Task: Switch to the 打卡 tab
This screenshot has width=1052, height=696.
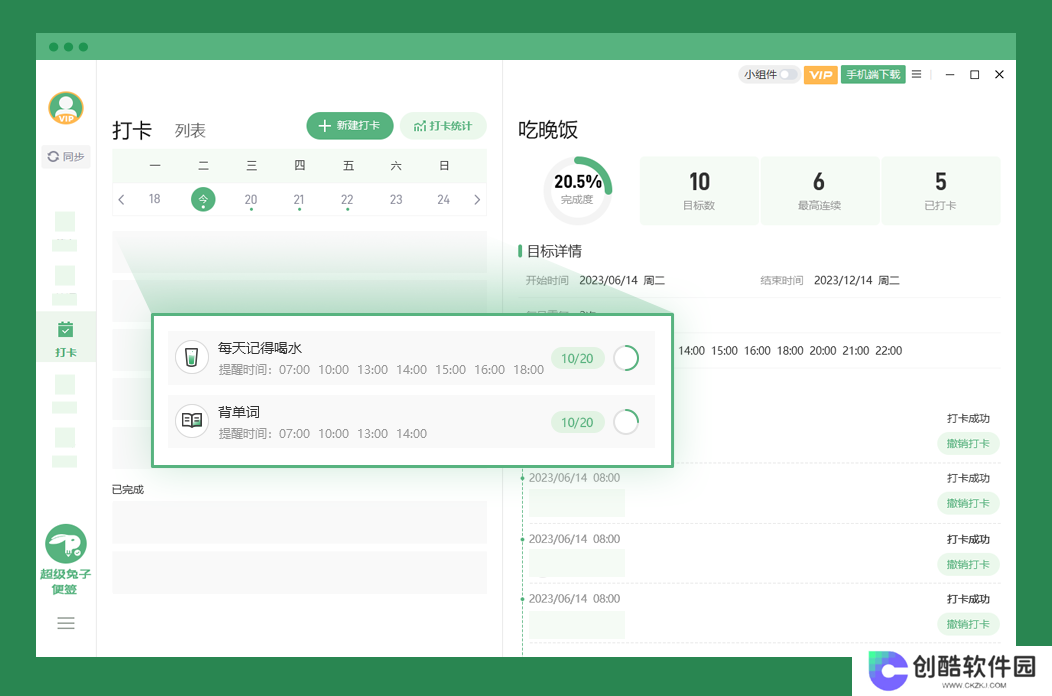Action: [132, 130]
